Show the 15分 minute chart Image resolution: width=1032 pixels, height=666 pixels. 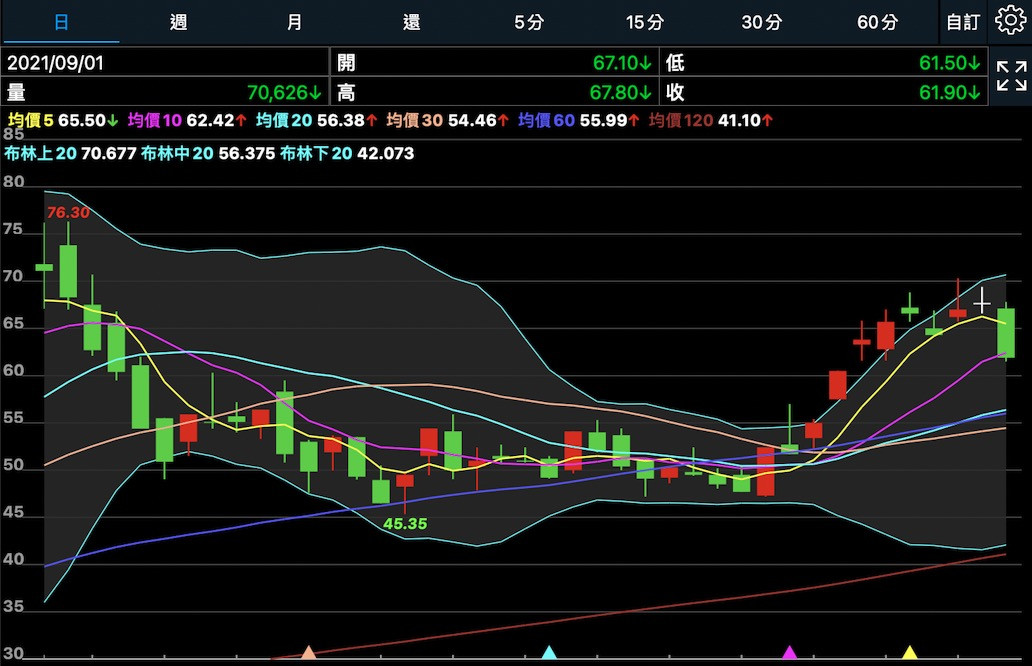[645, 22]
